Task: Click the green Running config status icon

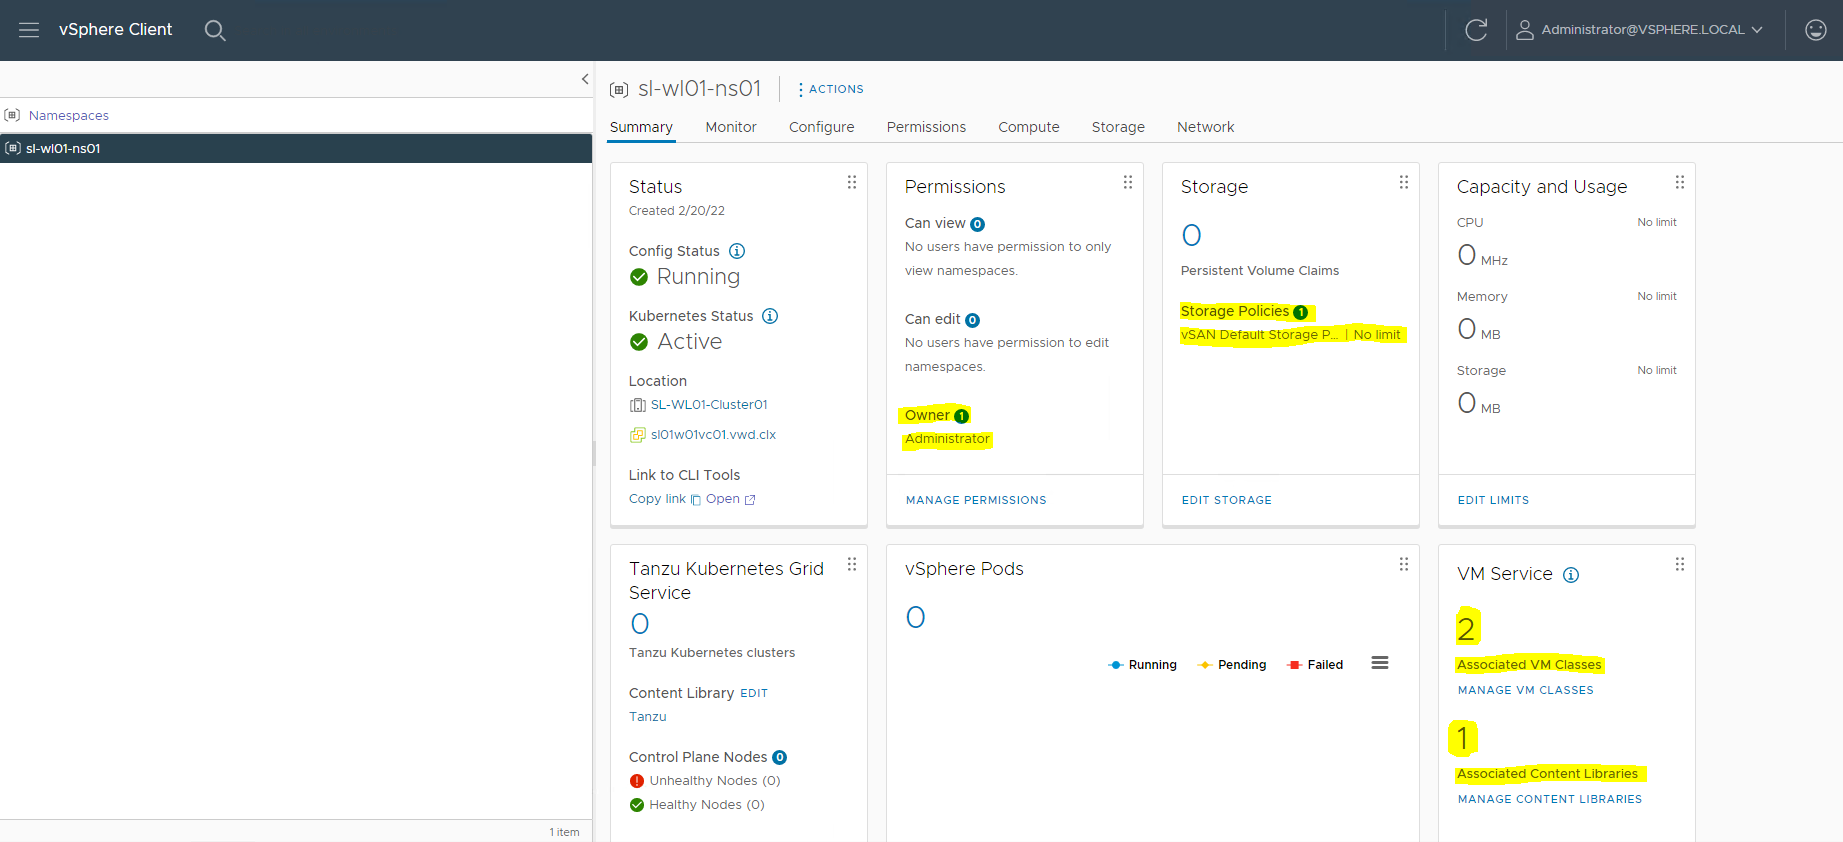Action: (x=639, y=277)
